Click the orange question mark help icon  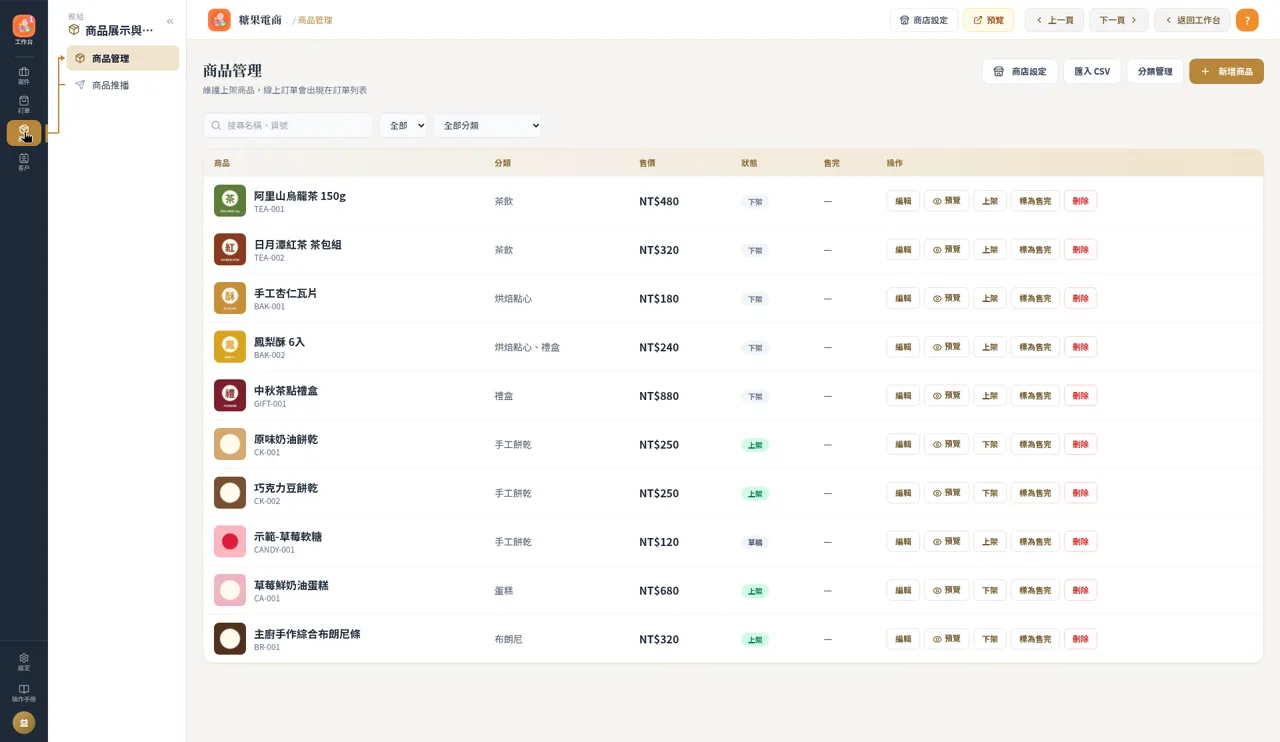(1247, 20)
